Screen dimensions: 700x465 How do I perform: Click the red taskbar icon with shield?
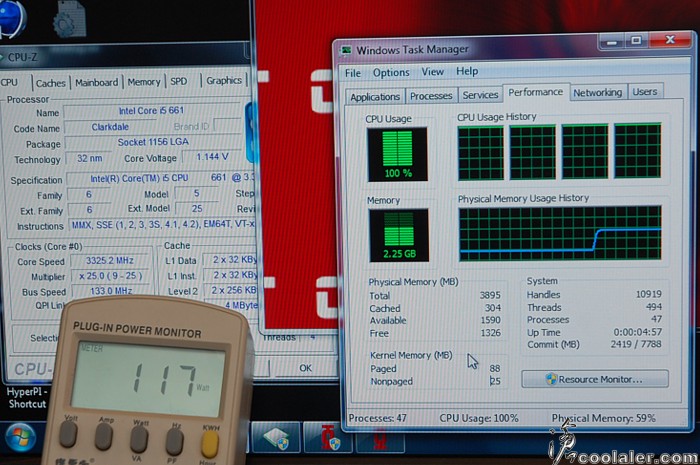(328, 438)
